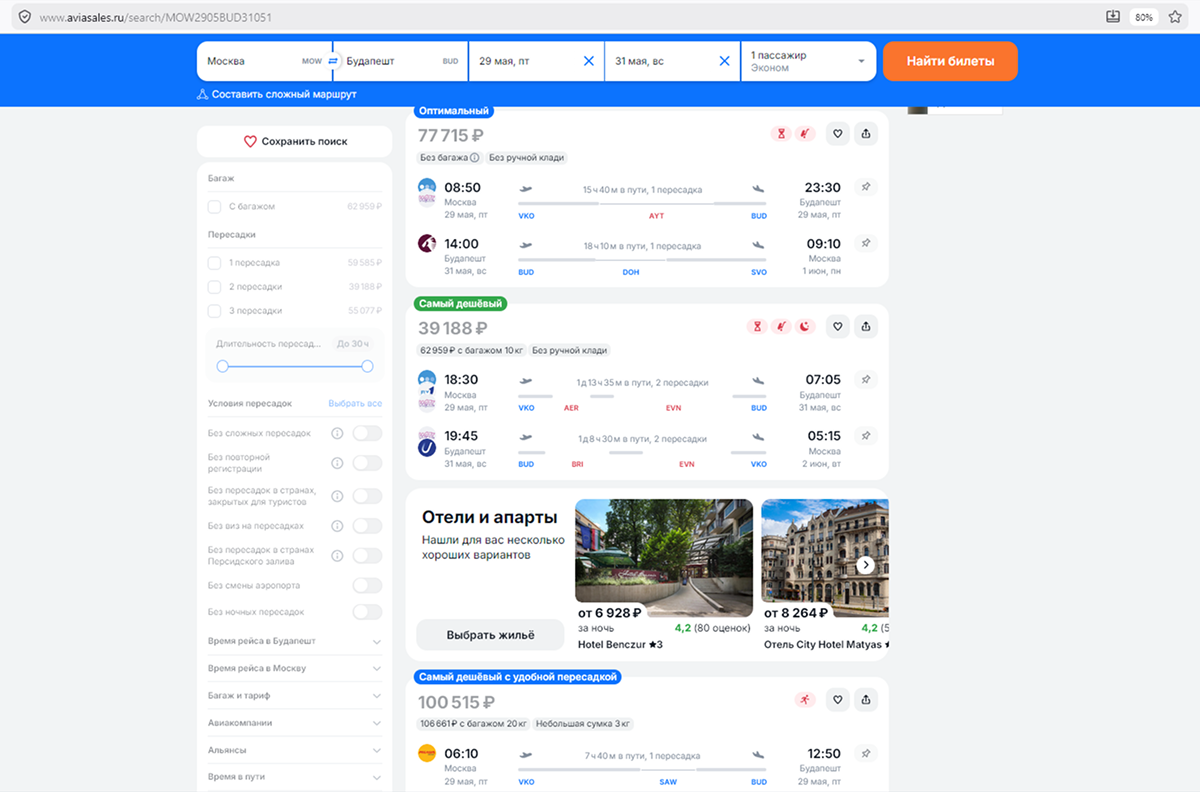Pin the 06:10 Moscow departure flight
This screenshot has width=1200, height=792.
pos(866,754)
